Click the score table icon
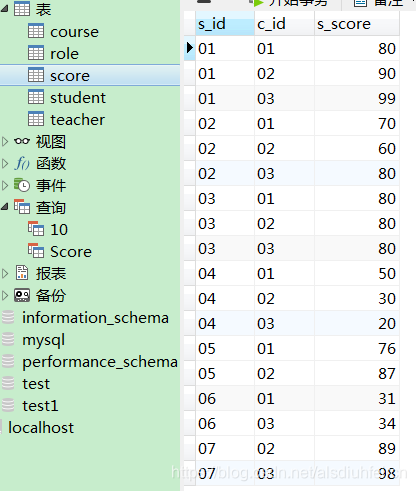This screenshot has height=491, width=416. click(x=36, y=75)
